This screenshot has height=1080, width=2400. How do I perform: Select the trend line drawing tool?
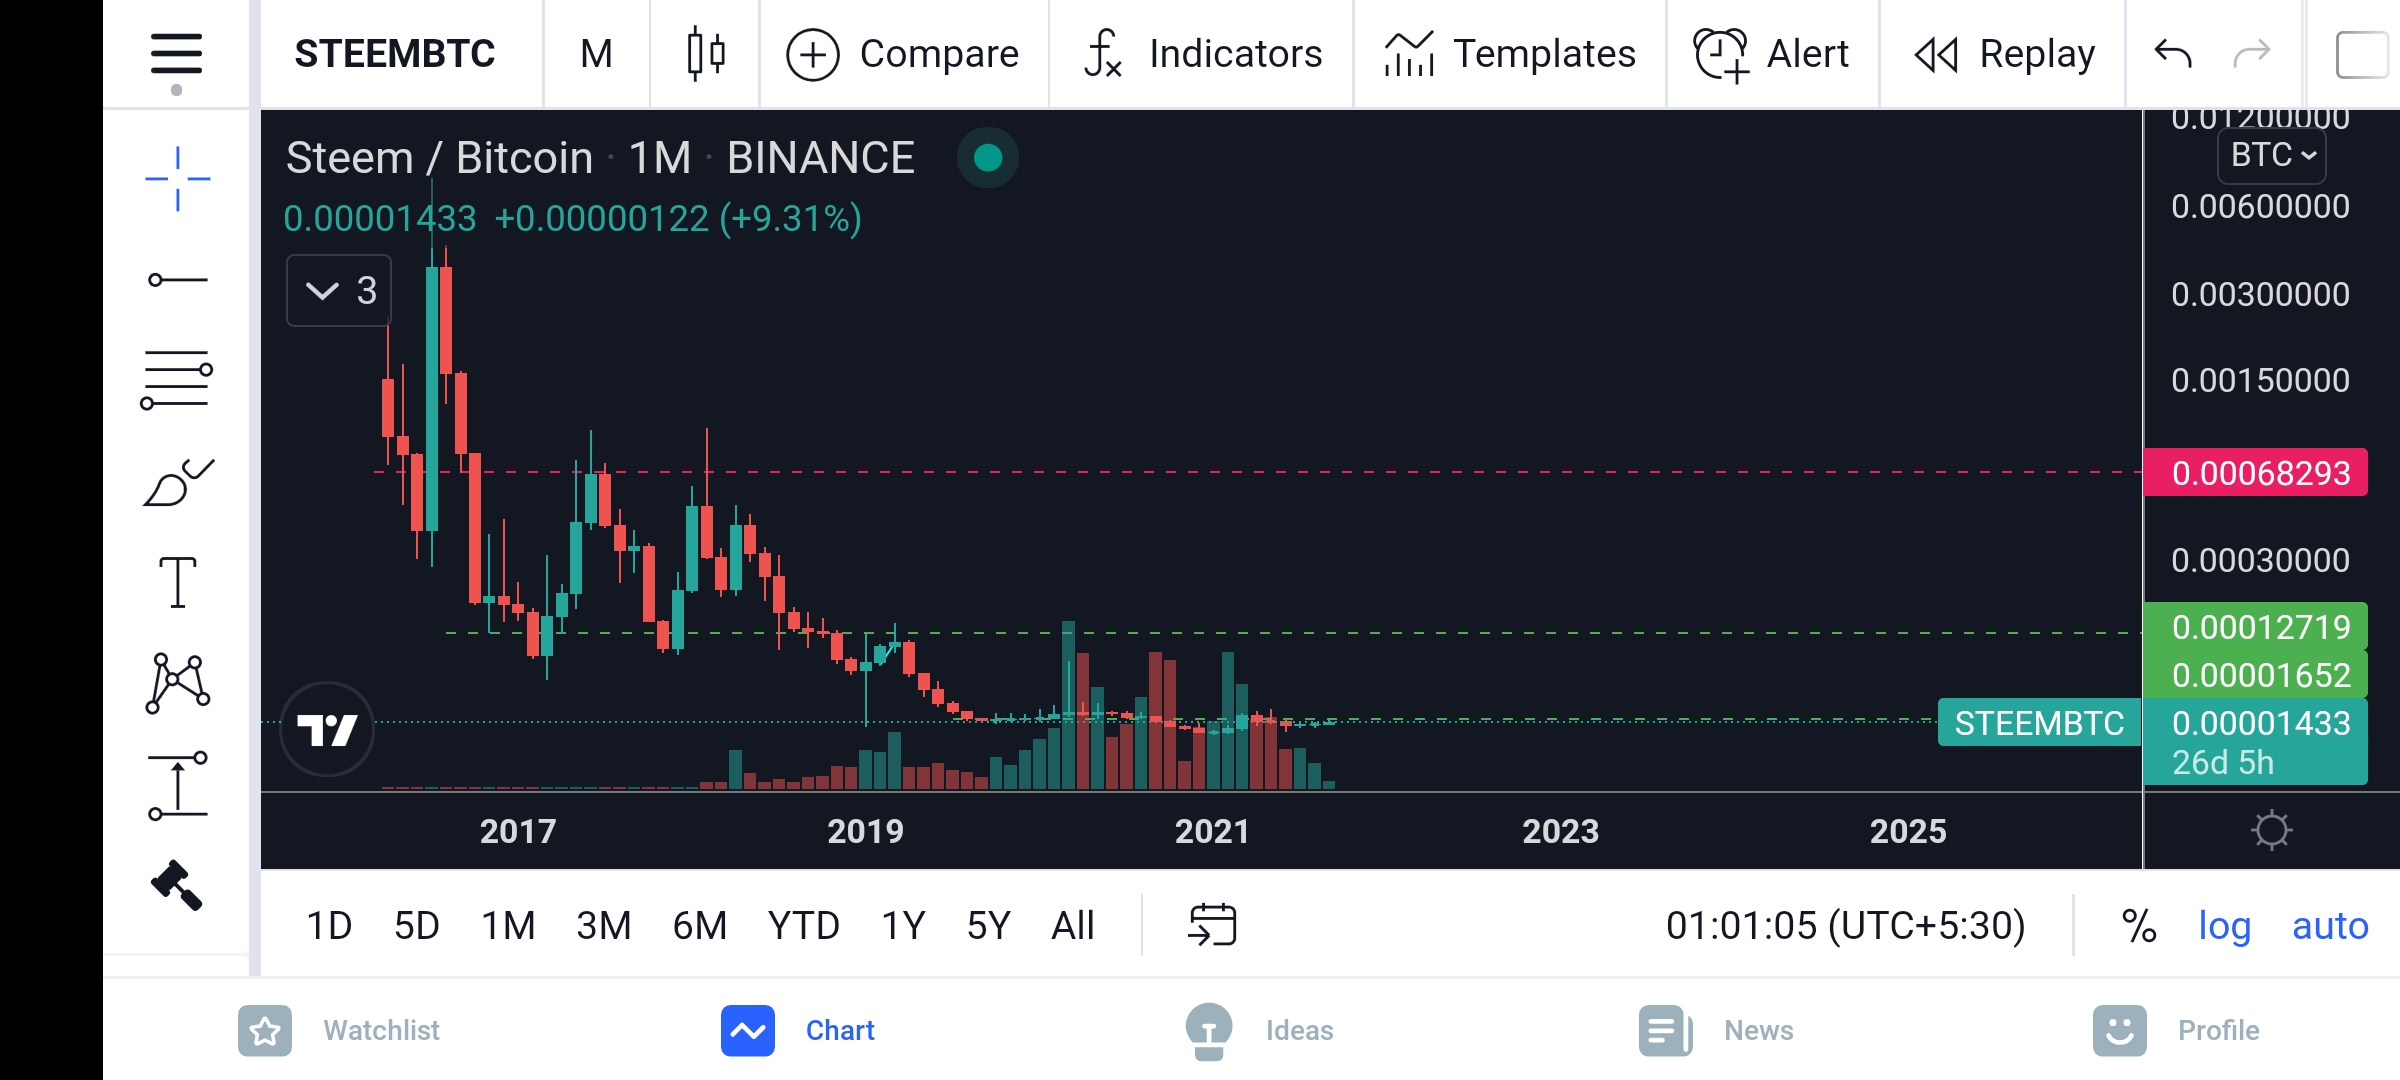pos(177,280)
